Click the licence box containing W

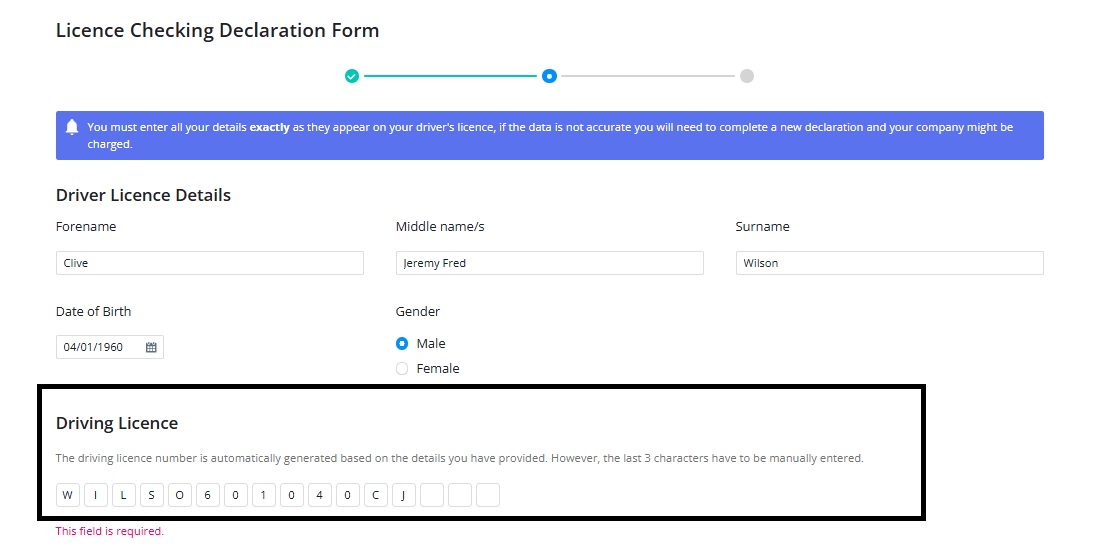(x=67, y=495)
